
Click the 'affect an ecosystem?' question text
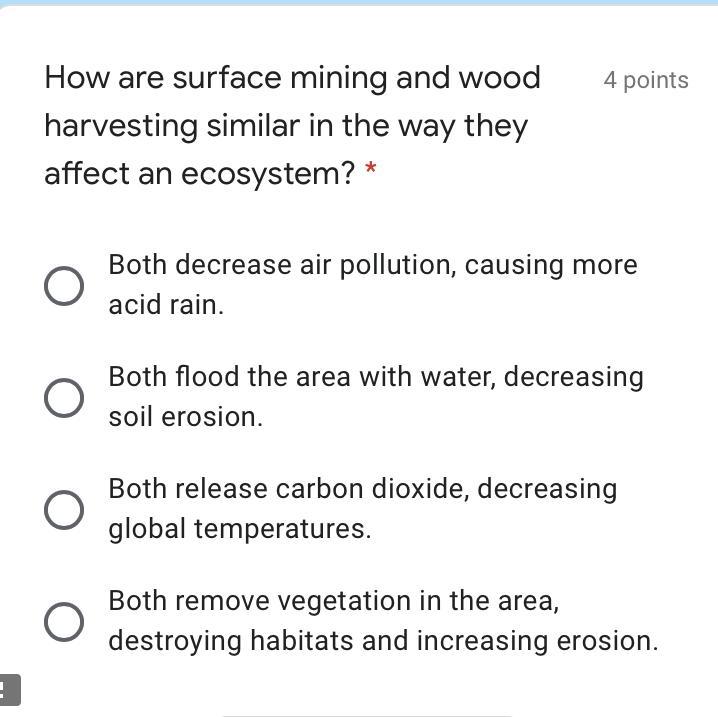point(199,174)
